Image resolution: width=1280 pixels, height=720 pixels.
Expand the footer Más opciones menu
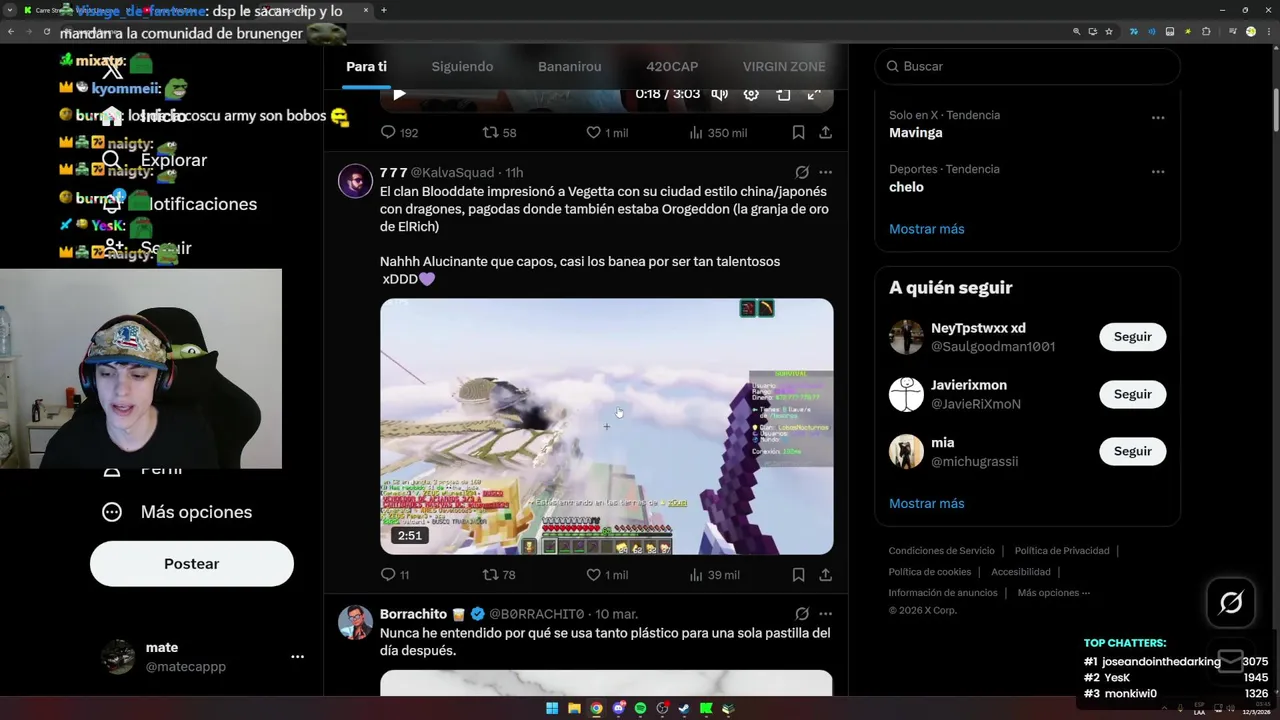tap(1053, 593)
